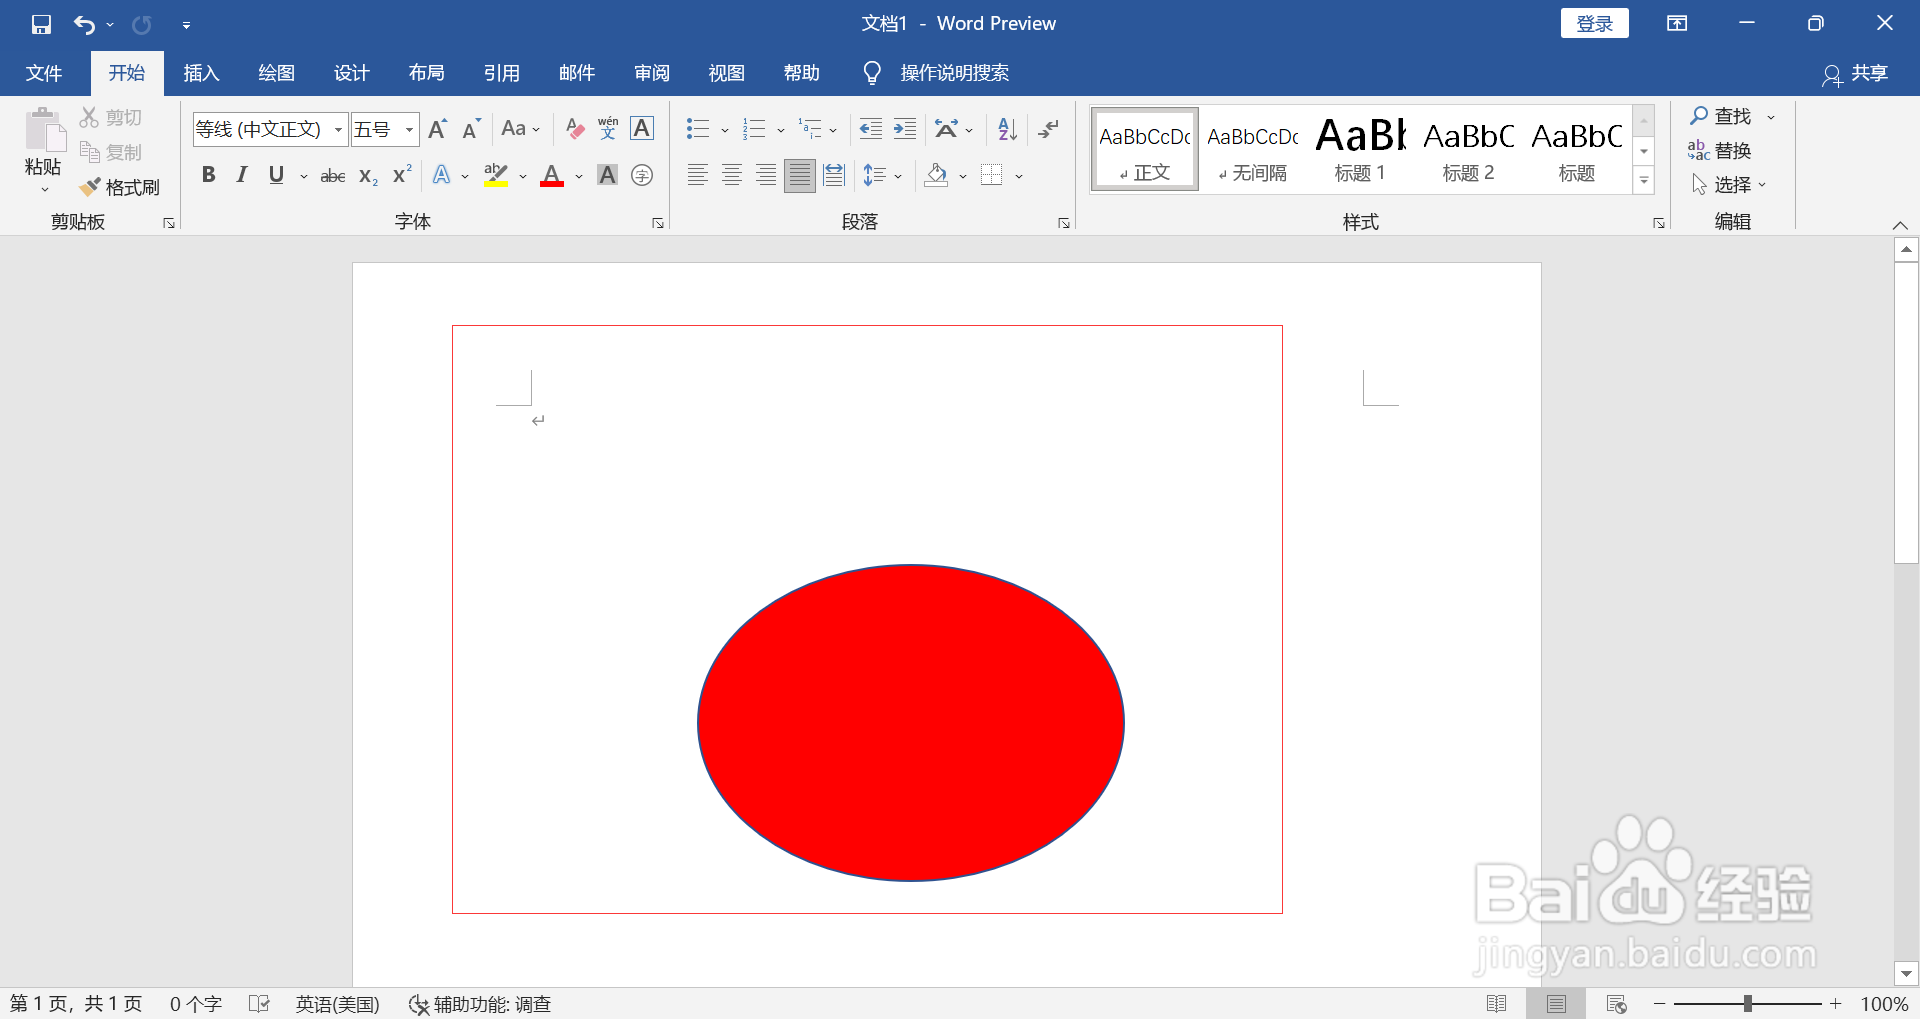Switch to the 绘图 tab
1920x1019 pixels.
click(276, 73)
